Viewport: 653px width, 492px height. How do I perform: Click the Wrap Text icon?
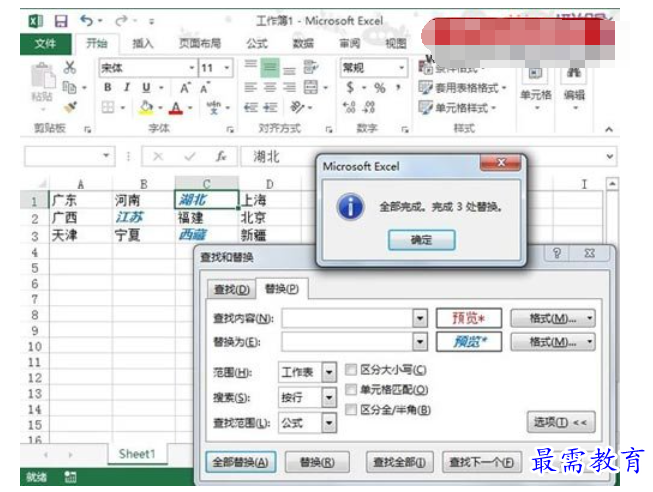point(311,67)
